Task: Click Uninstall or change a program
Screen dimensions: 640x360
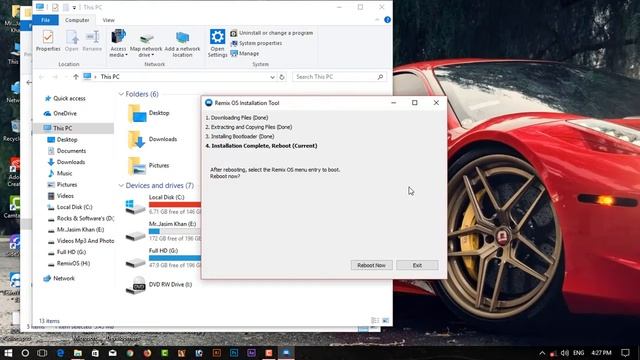Action: pos(272,33)
